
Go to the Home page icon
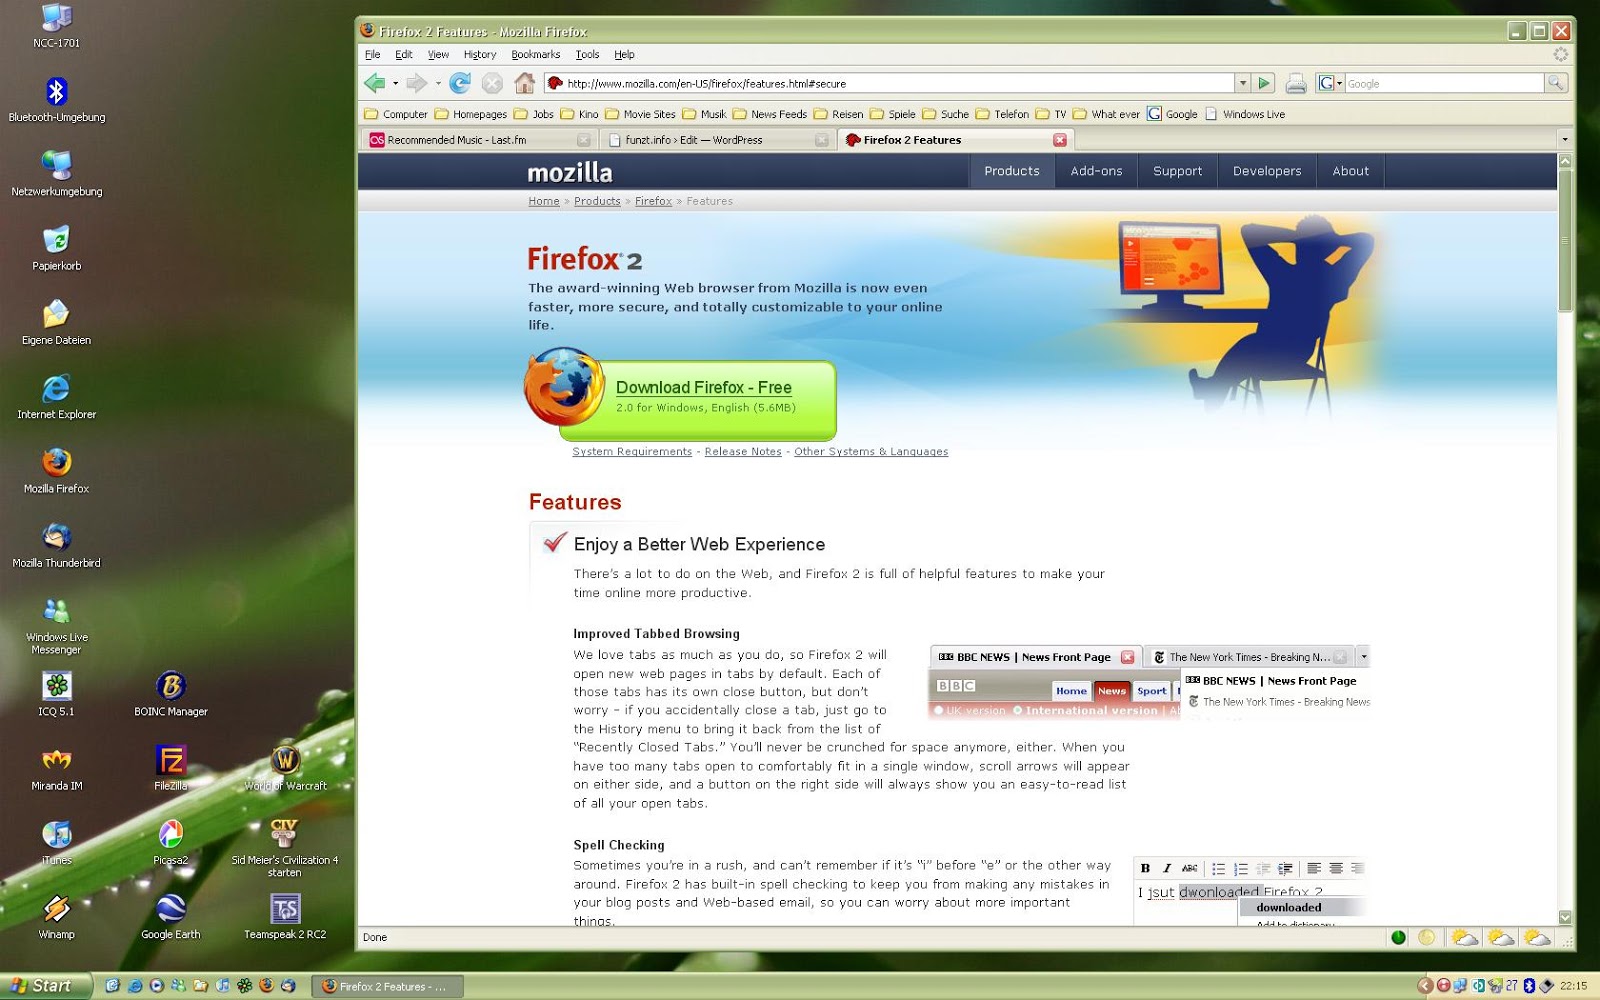(x=524, y=83)
